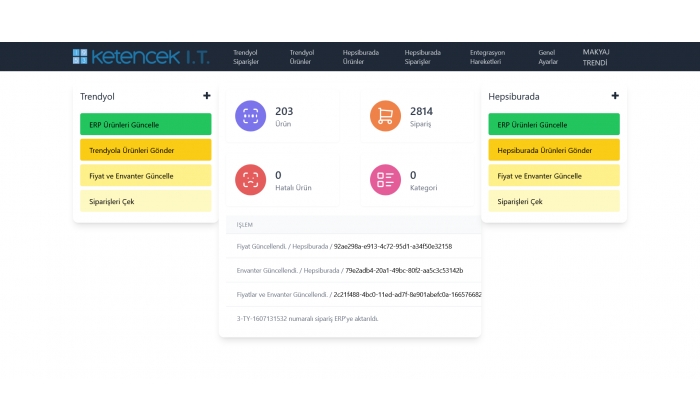
Task: Click Trendyol Siparişleri Çek button
Action: (146, 201)
